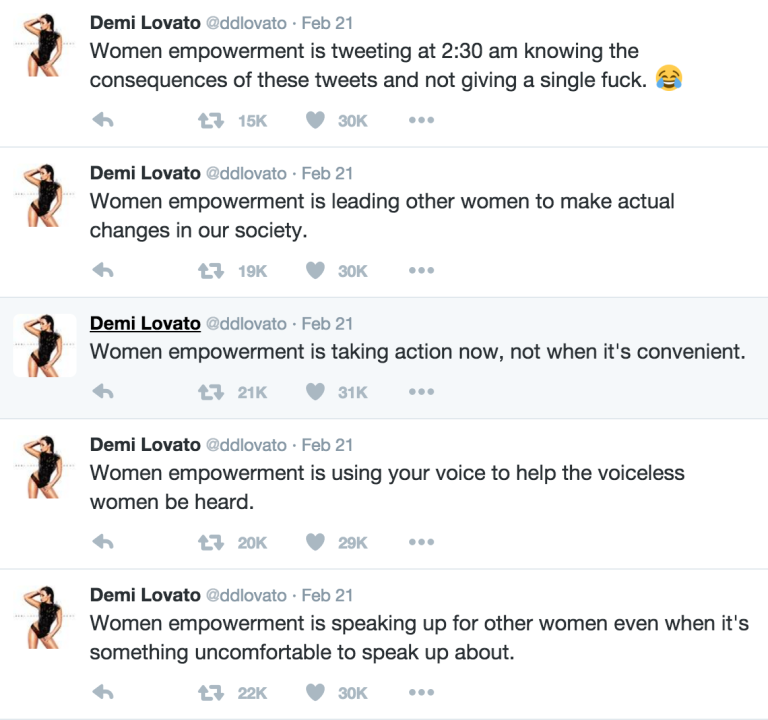Like the tweet with 29K likes
768x720 pixels.
(x=316, y=542)
